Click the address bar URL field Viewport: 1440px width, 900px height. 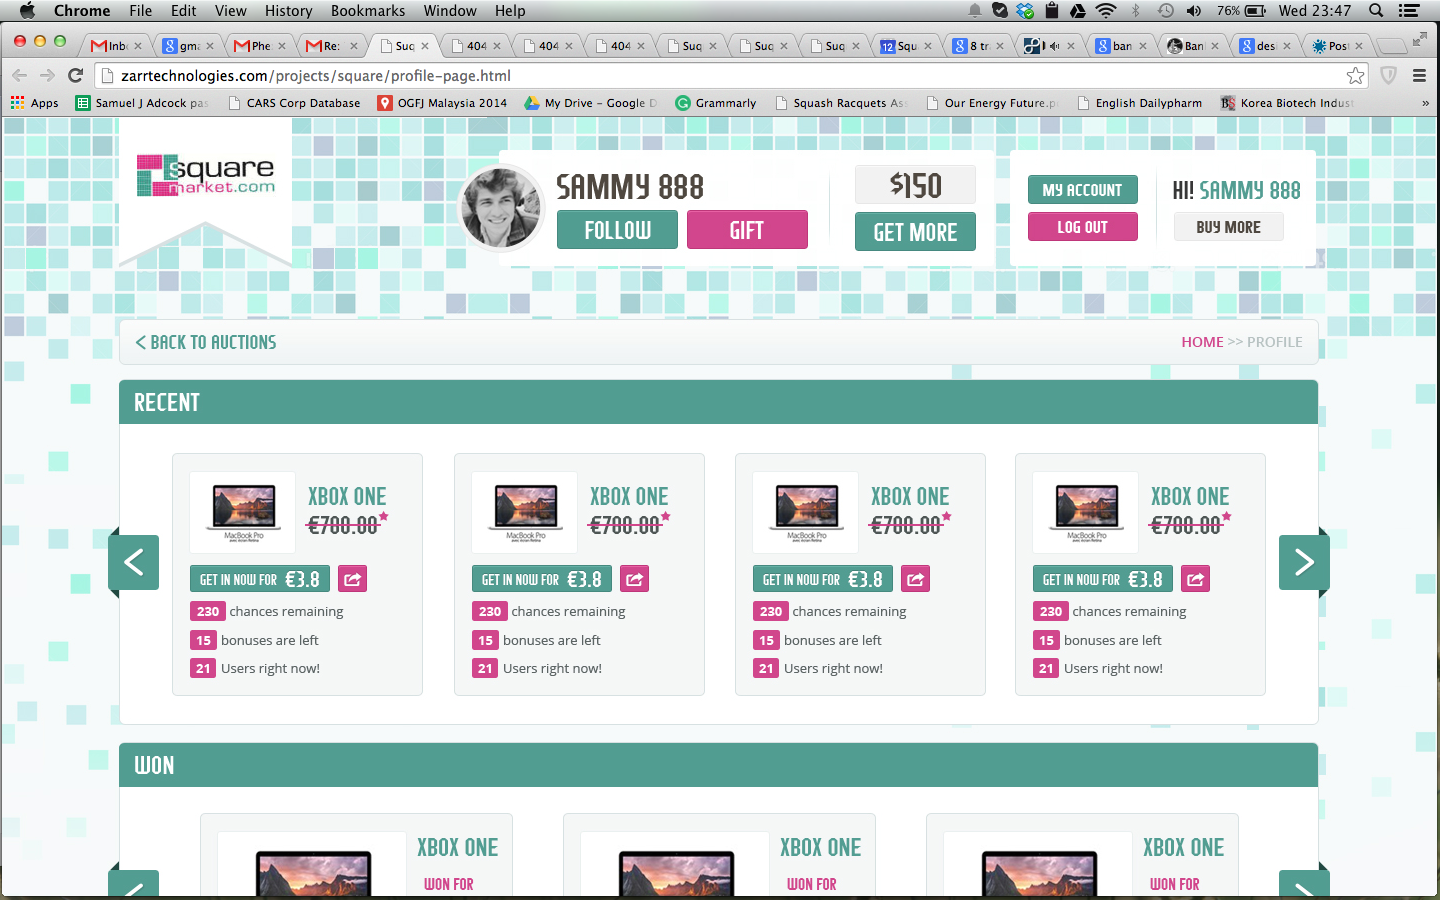click(x=700, y=76)
